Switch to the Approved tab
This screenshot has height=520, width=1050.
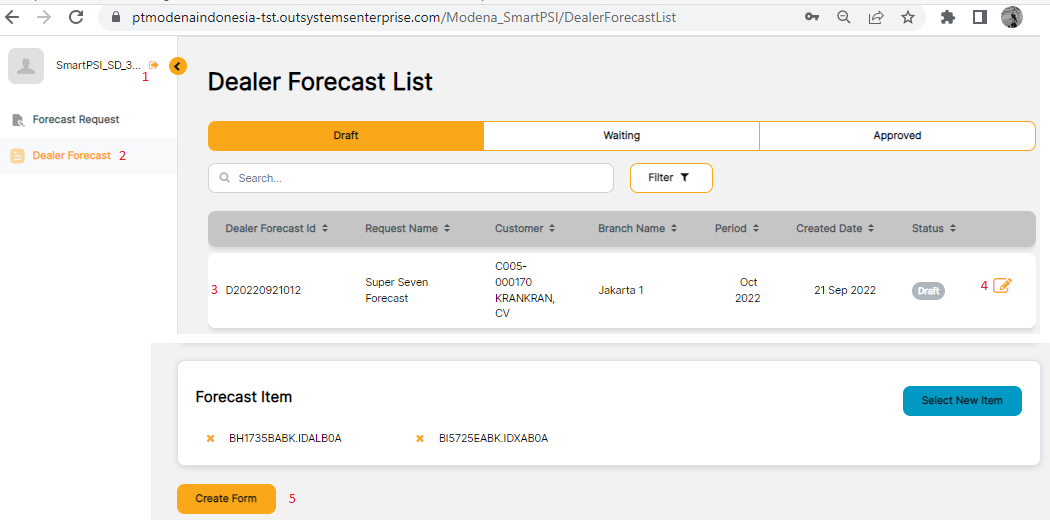tap(897, 136)
